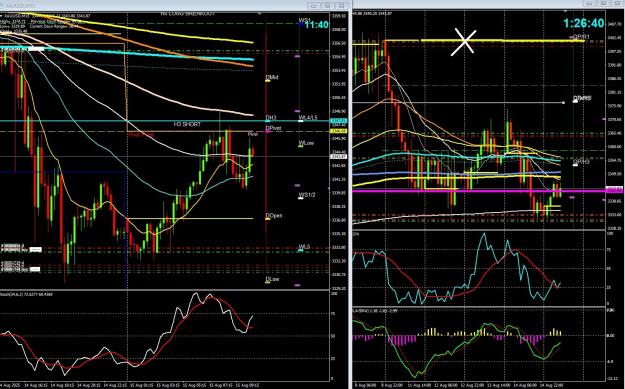This screenshot has height=389, width=625.
Task: Click the 11:40 candle countdown timer
Action: 317,25
